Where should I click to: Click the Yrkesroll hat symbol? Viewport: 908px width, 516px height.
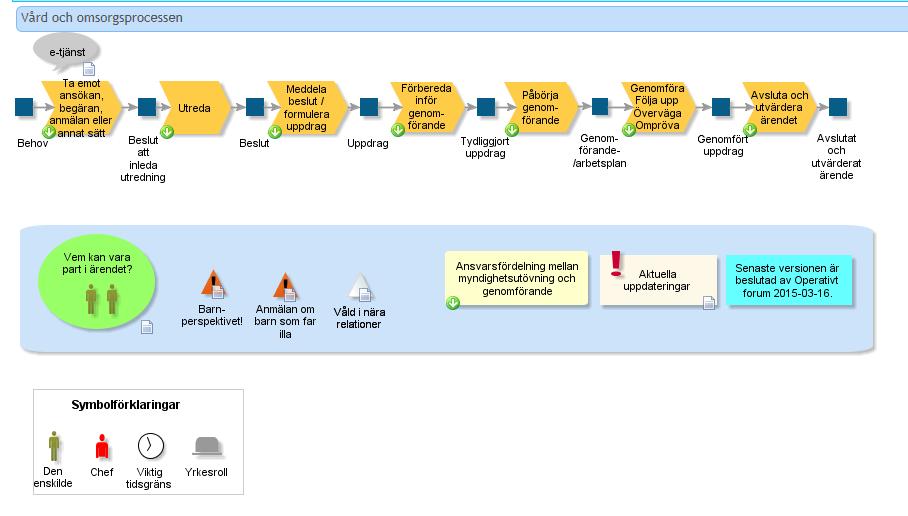tap(207, 447)
